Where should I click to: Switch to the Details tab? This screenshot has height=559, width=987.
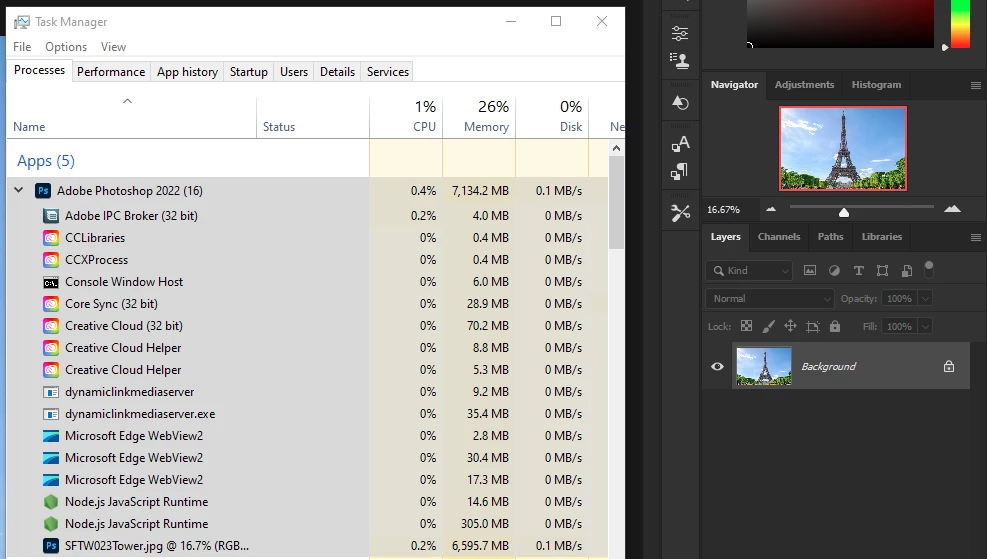coord(337,72)
